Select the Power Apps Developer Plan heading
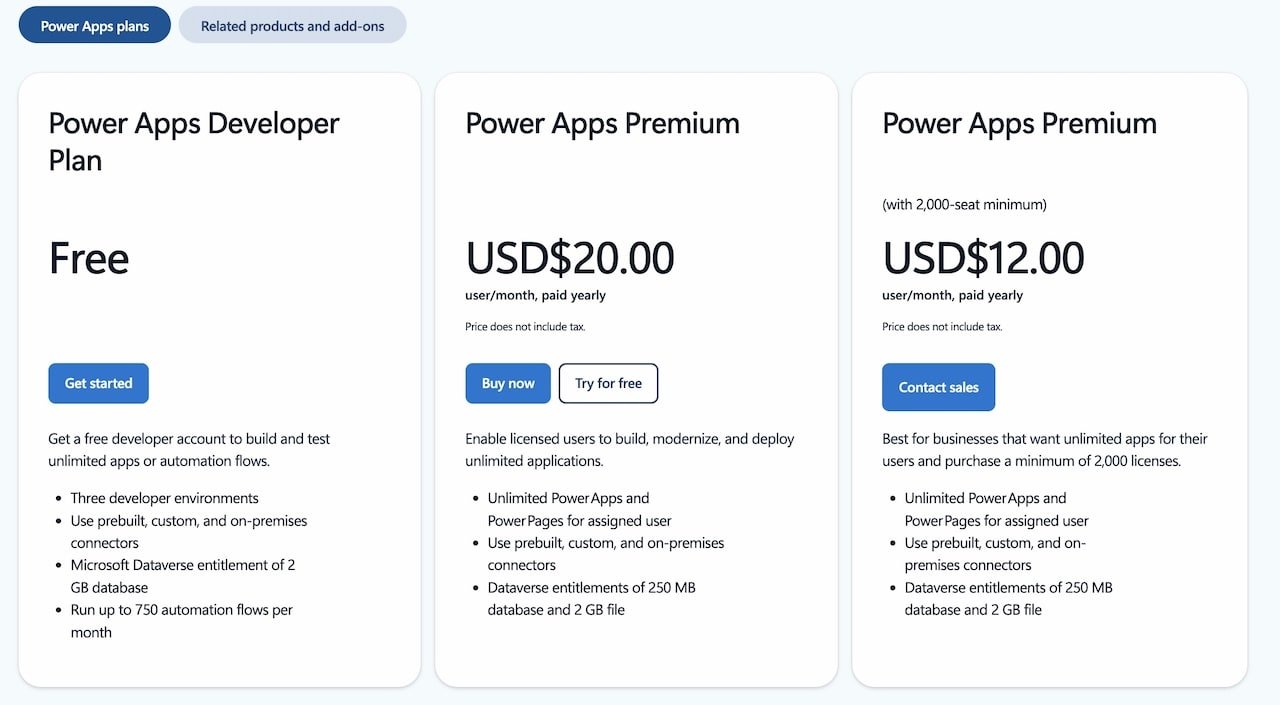The width and height of the screenshot is (1280, 705). coord(193,141)
